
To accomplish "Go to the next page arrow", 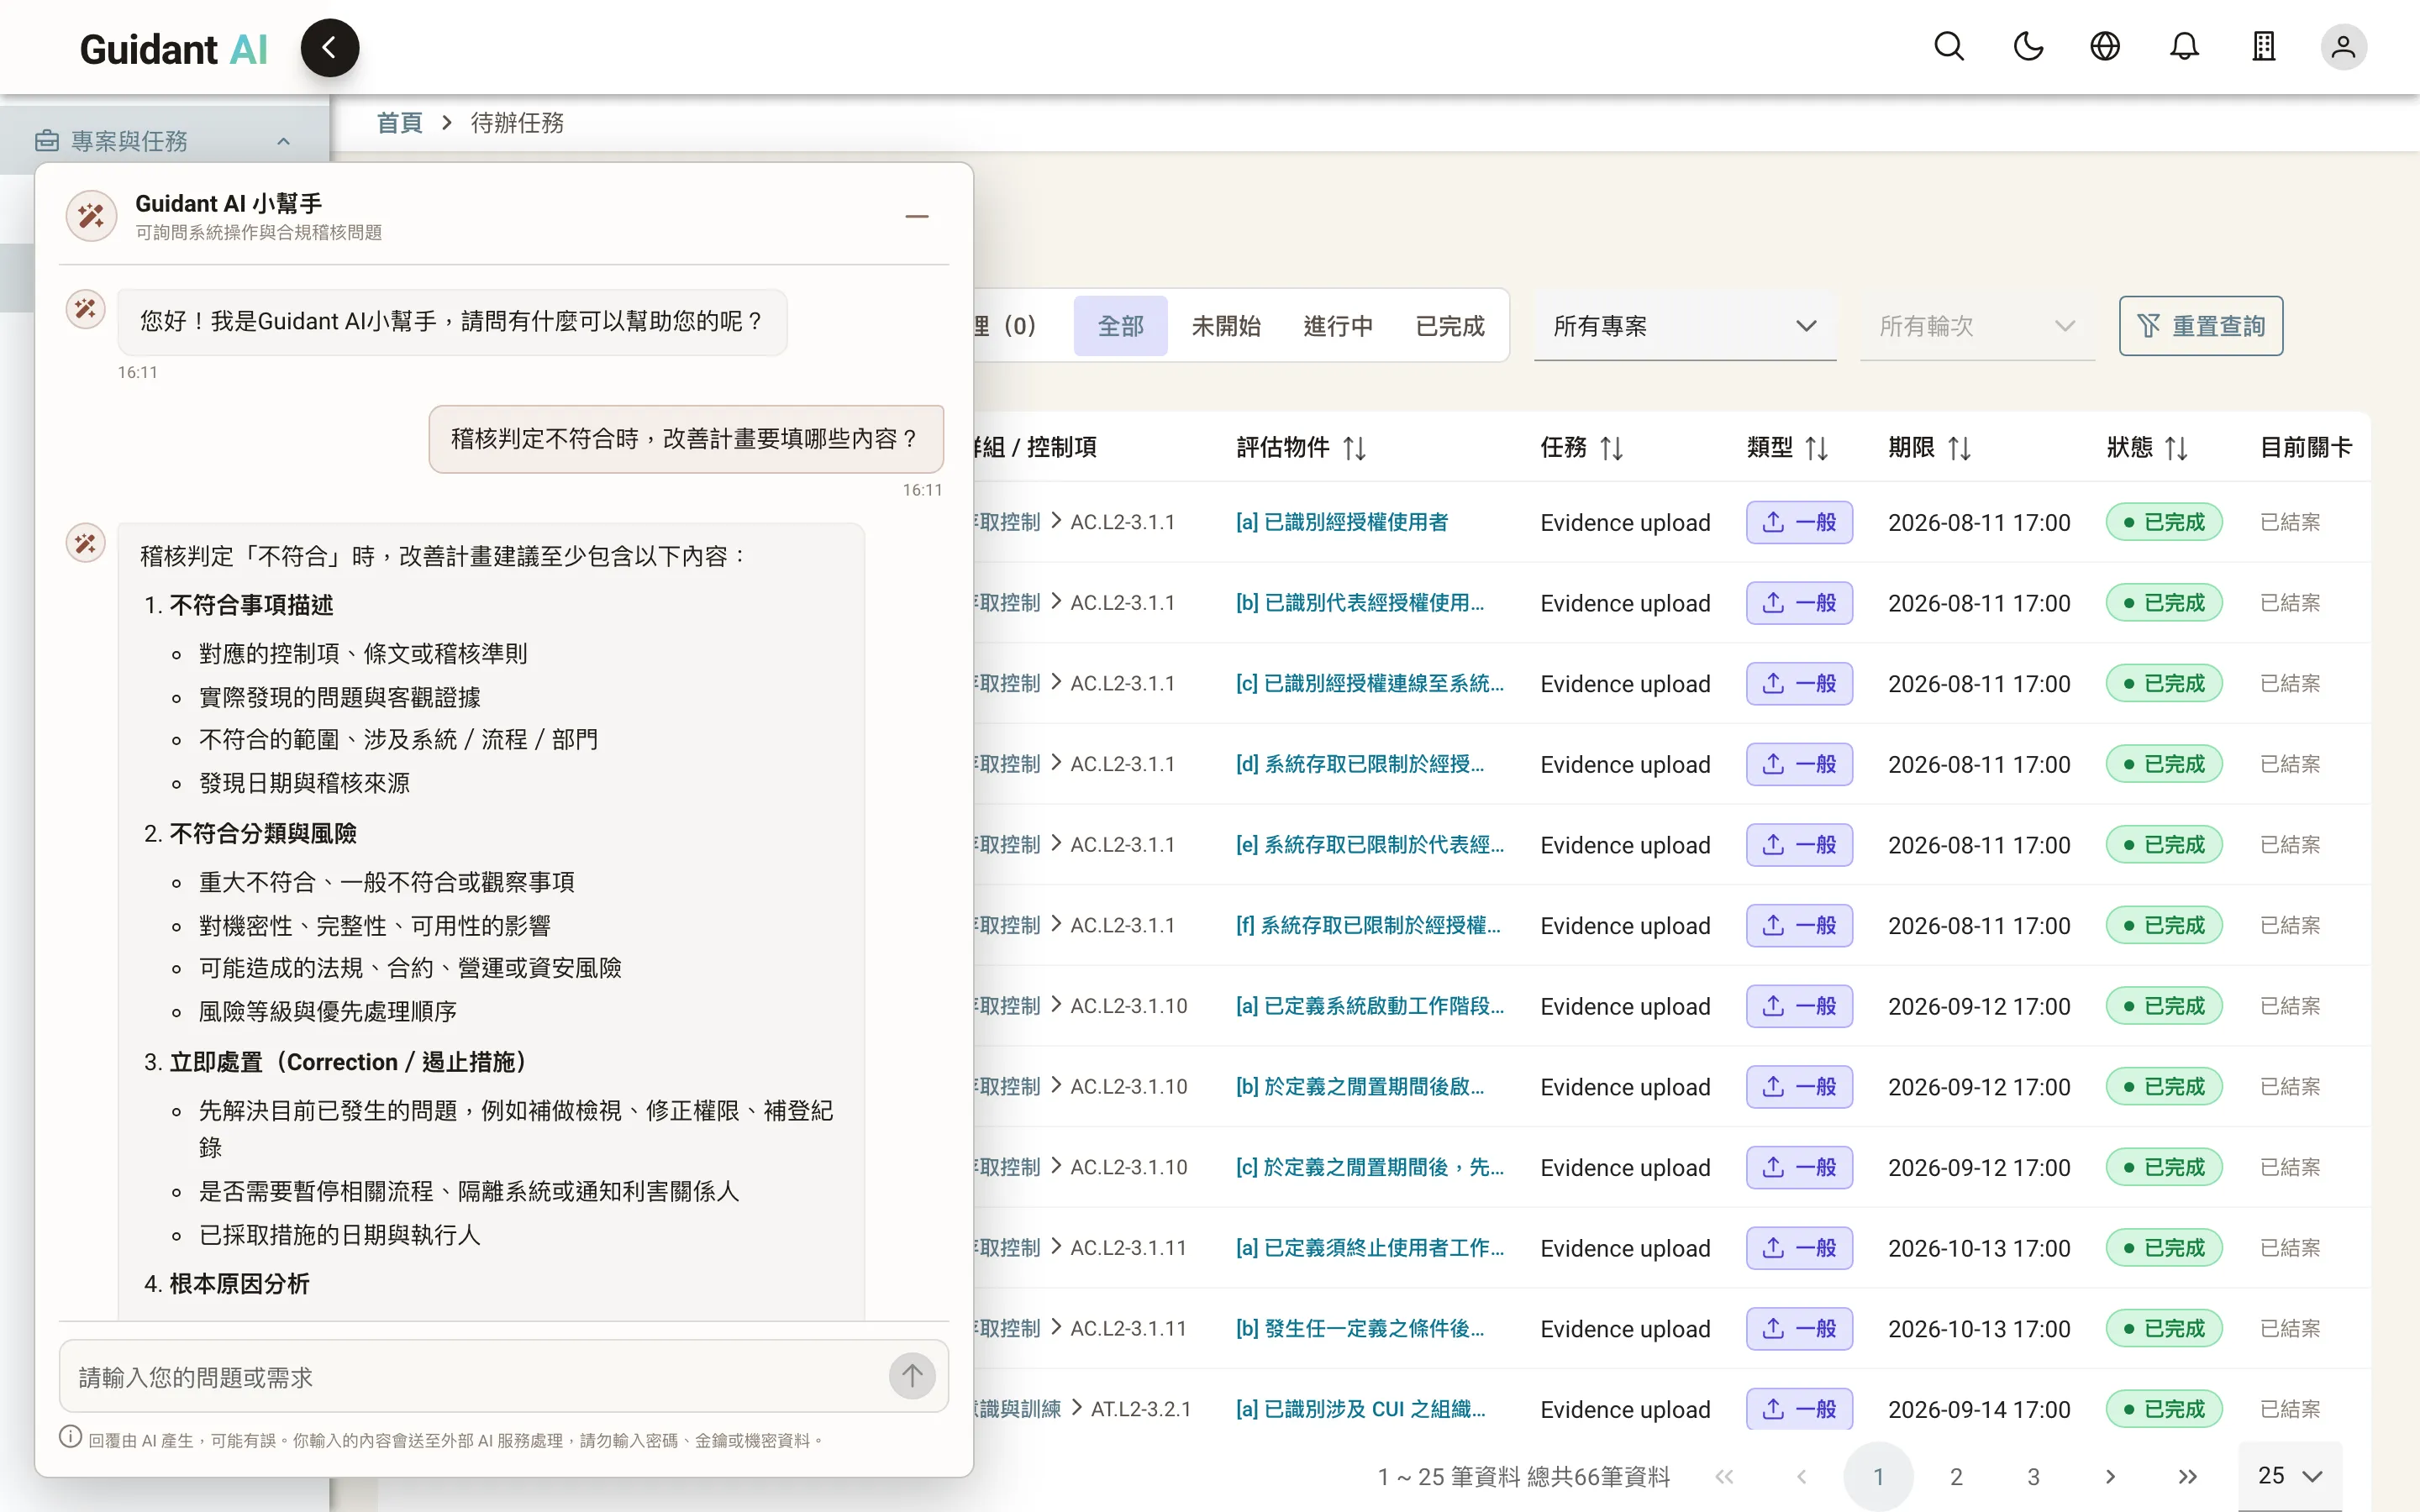I will tap(2110, 1477).
